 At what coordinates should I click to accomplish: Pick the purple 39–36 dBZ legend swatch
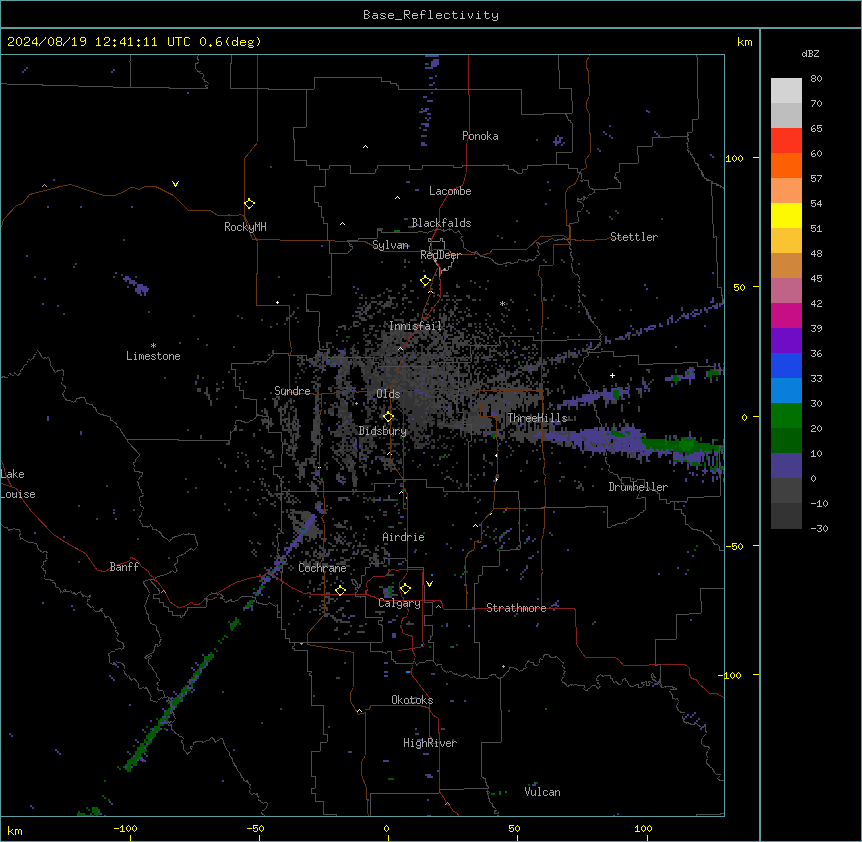pos(786,341)
